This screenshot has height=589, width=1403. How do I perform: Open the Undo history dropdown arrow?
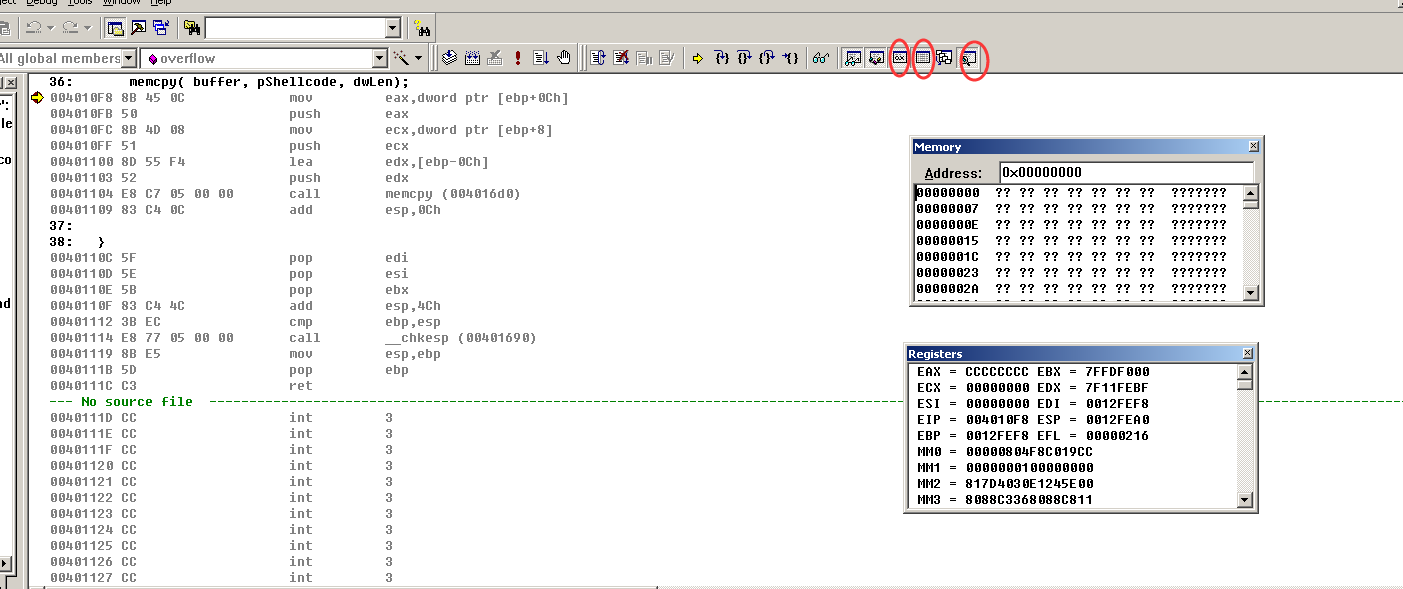[51, 28]
